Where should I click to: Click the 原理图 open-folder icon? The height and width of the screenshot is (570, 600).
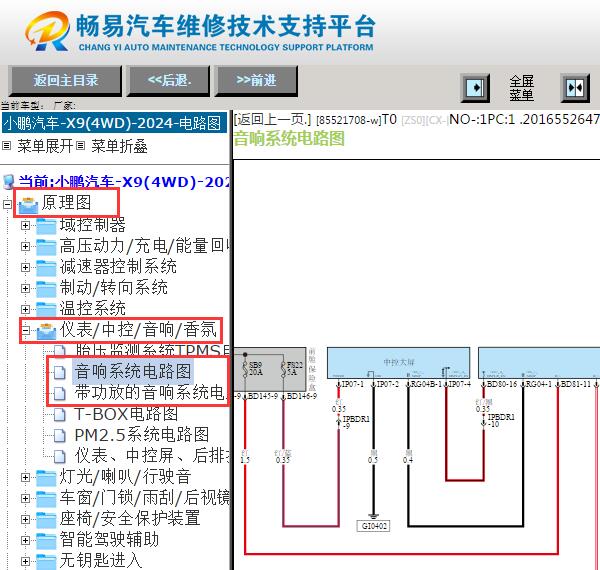pos(28,205)
